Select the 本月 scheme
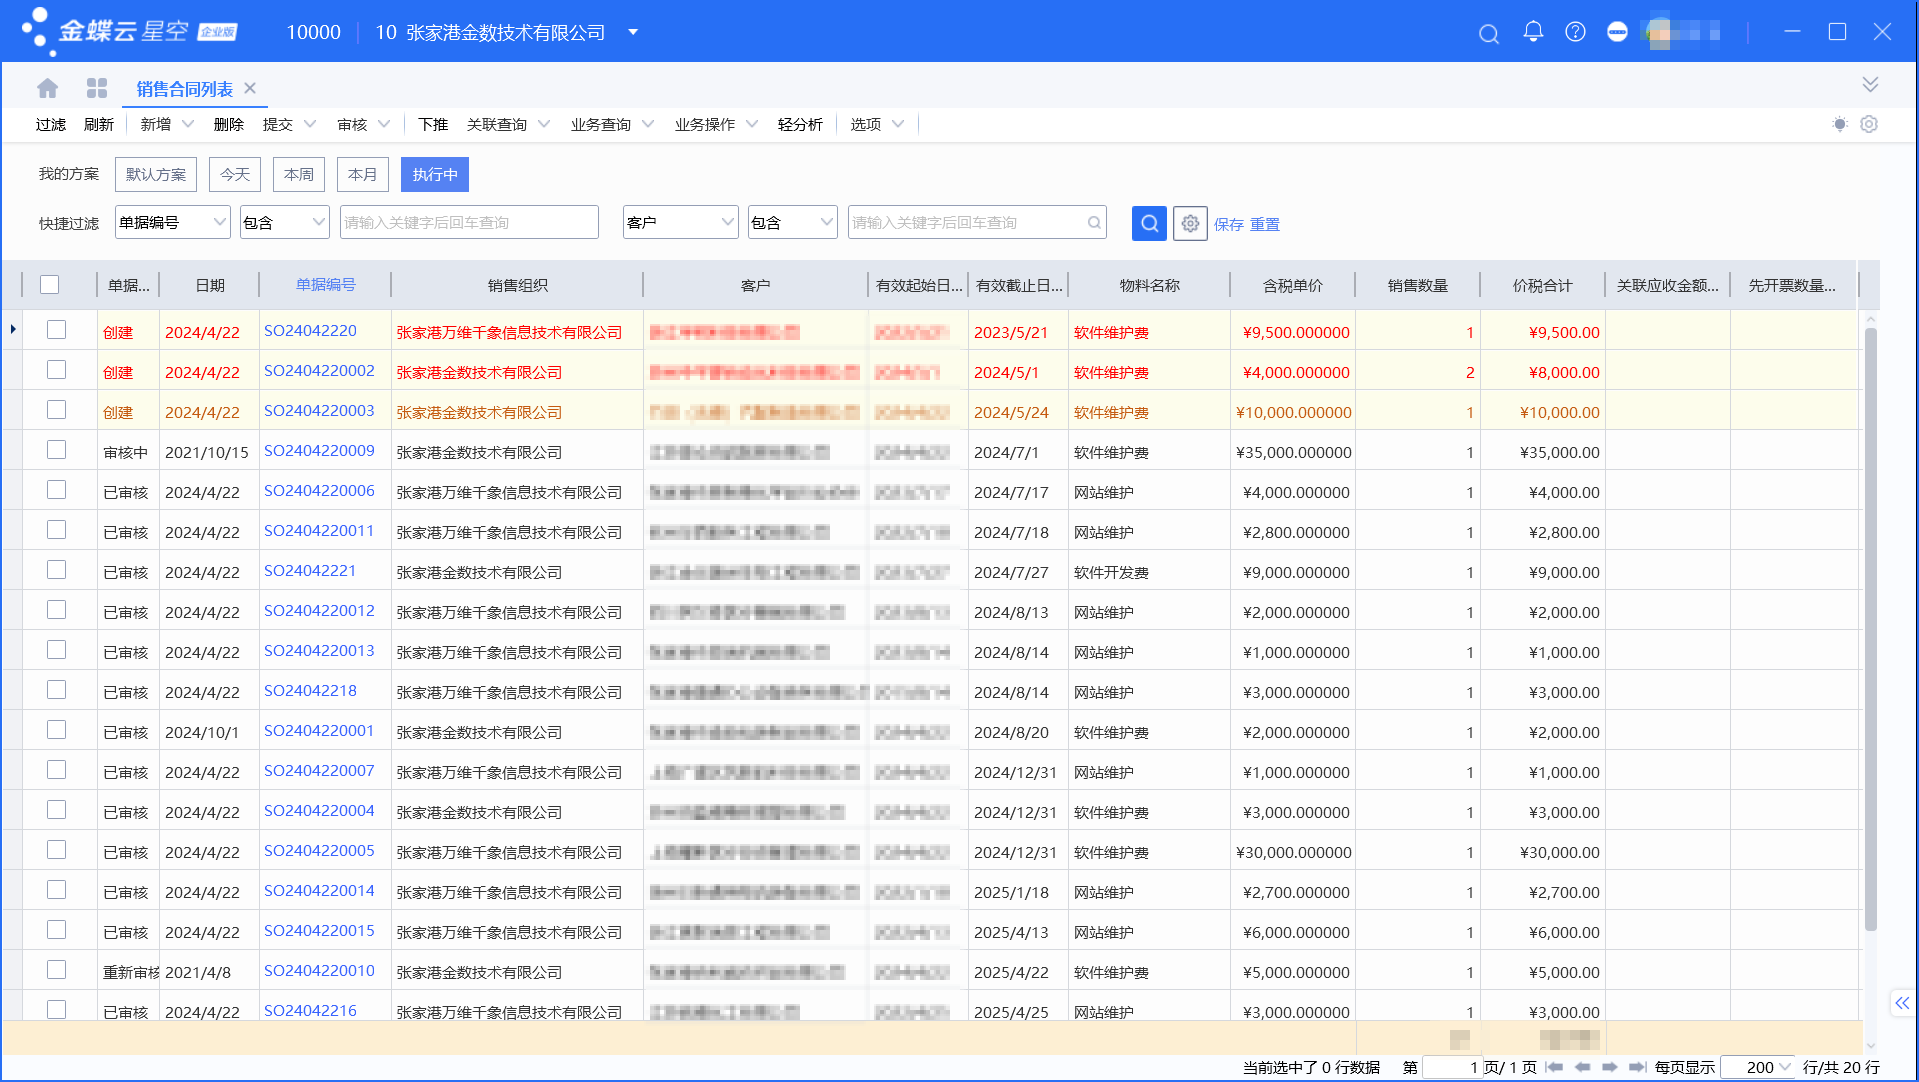This screenshot has width=1919, height=1082. click(363, 174)
